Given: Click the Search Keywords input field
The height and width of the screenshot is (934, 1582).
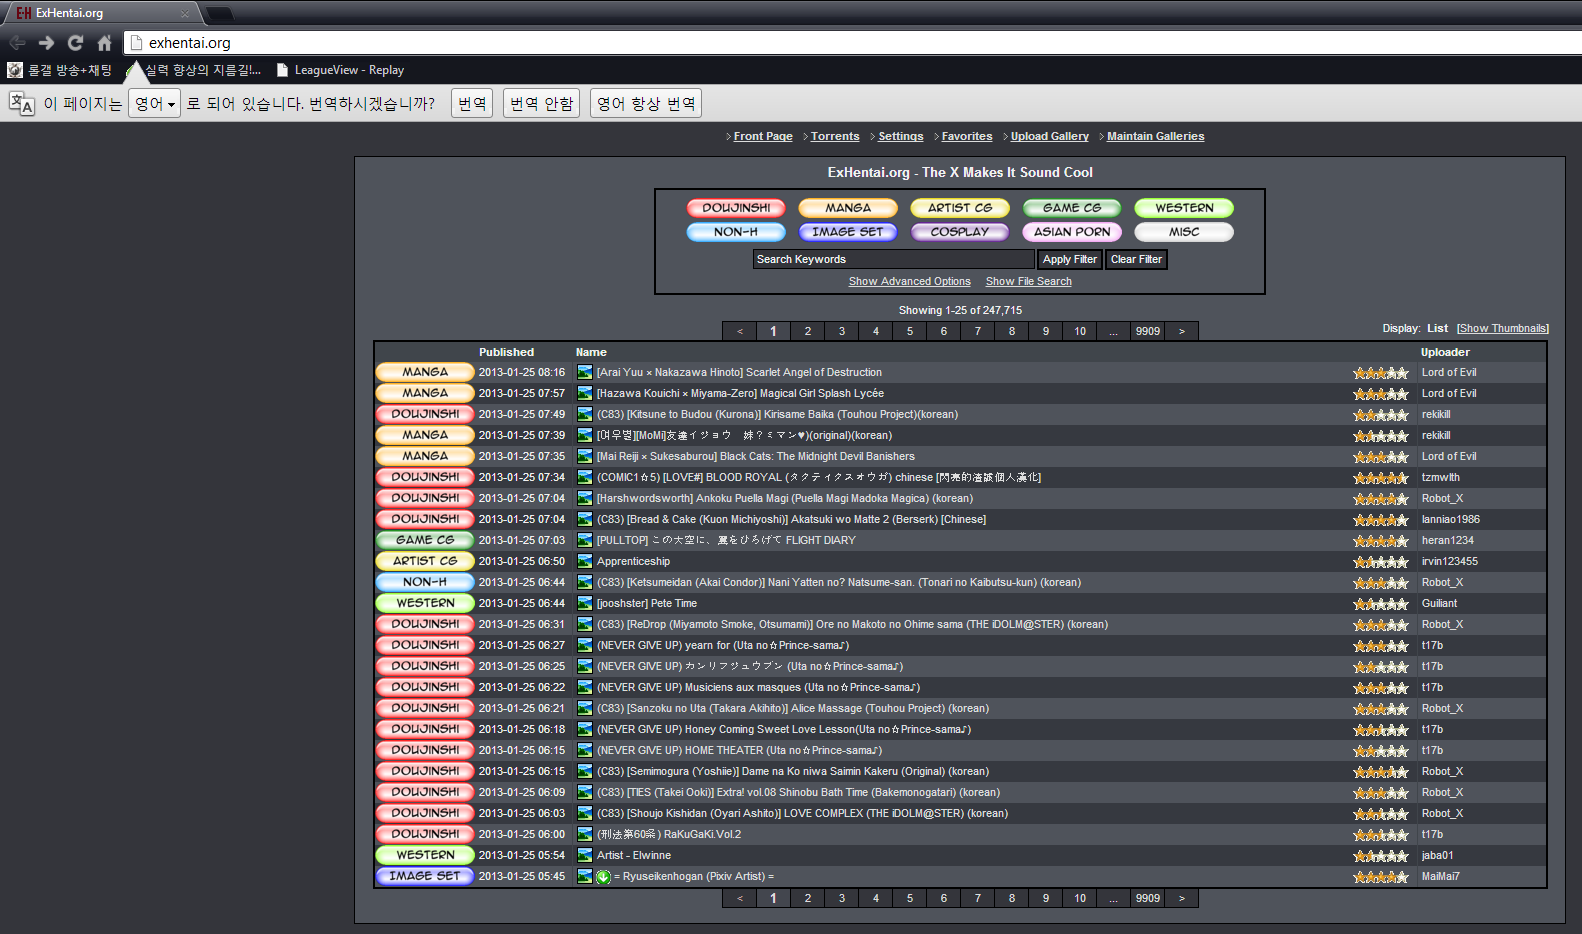Looking at the screenshot, I should click(892, 259).
